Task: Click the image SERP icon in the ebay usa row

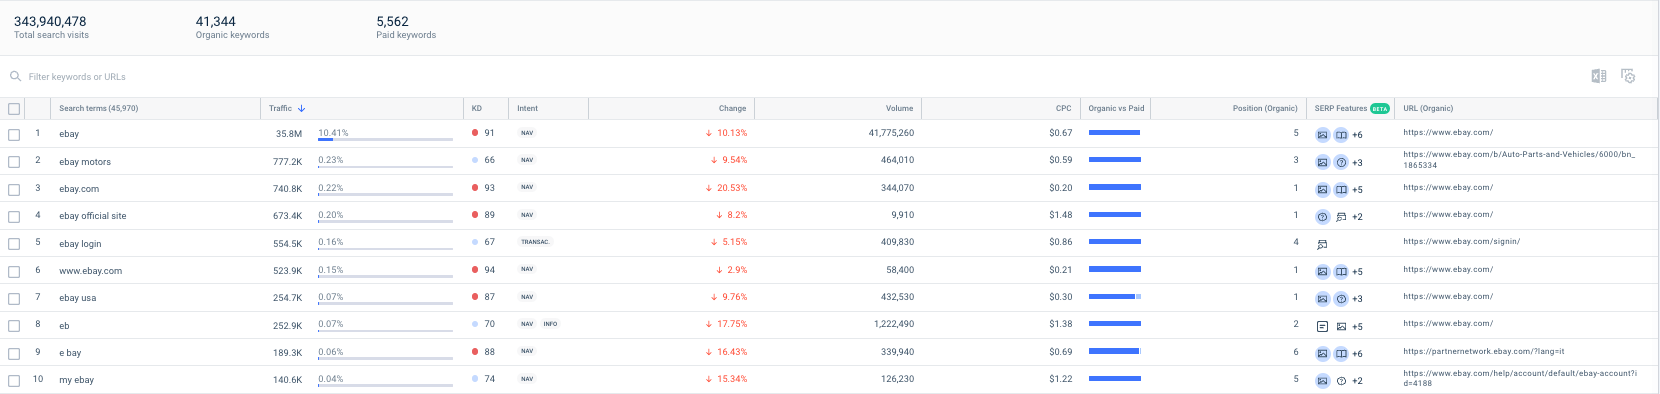Action: (1322, 298)
